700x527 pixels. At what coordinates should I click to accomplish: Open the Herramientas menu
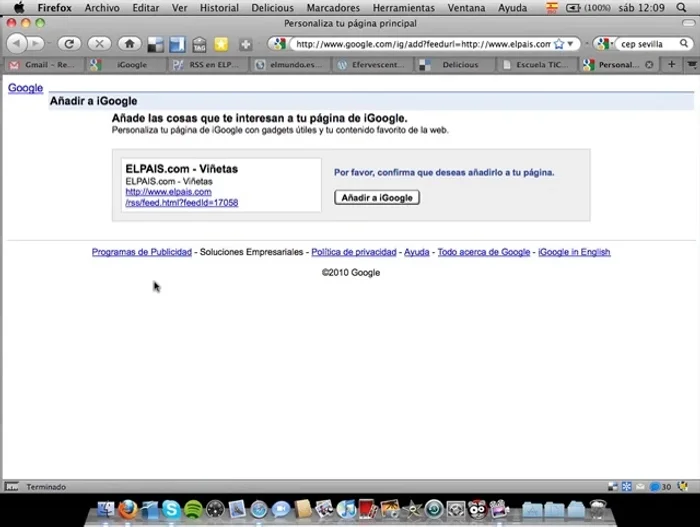coord(404,8)
